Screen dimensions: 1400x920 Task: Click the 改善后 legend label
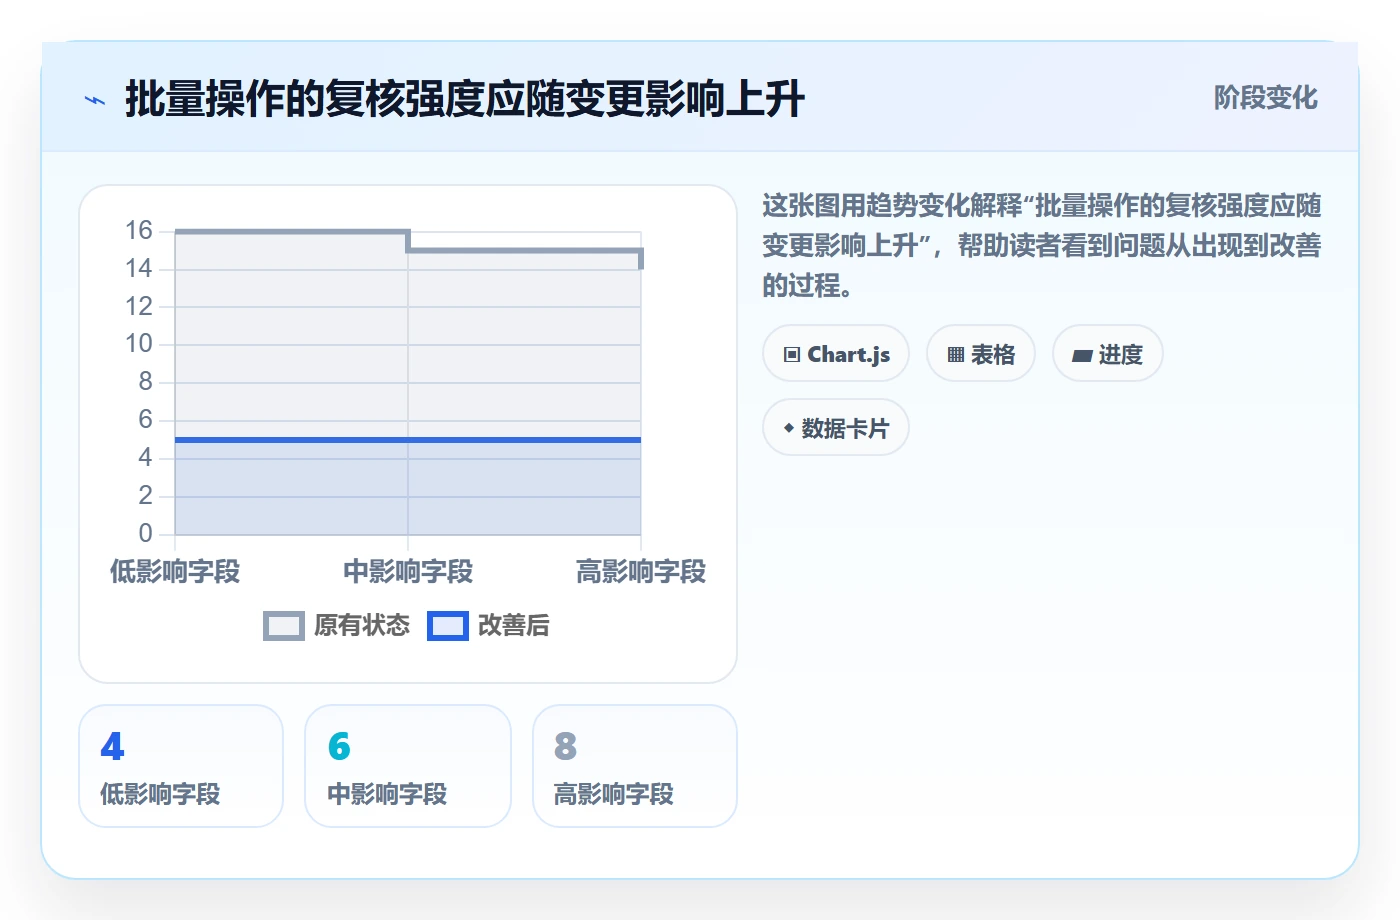pyautogui.click(x=514, y=626)
